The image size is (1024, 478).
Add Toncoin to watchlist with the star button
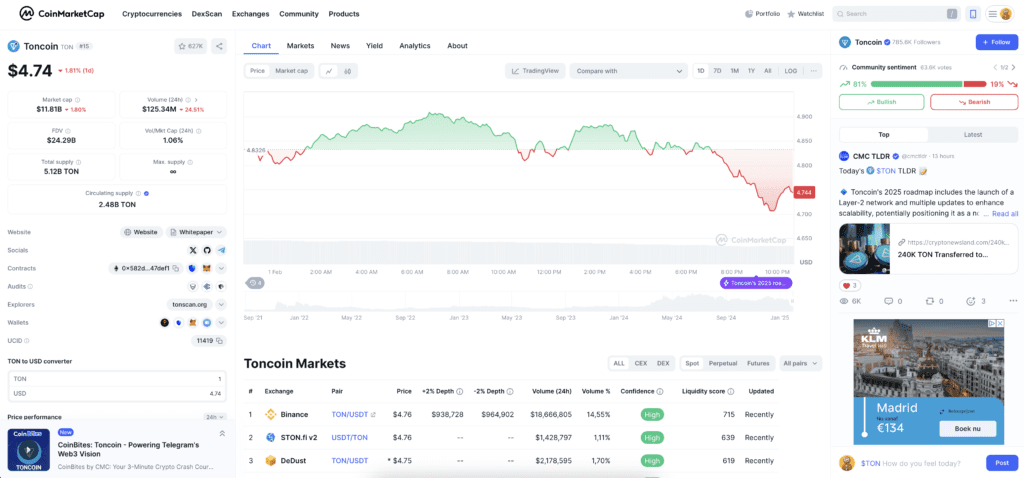[189, 46]
